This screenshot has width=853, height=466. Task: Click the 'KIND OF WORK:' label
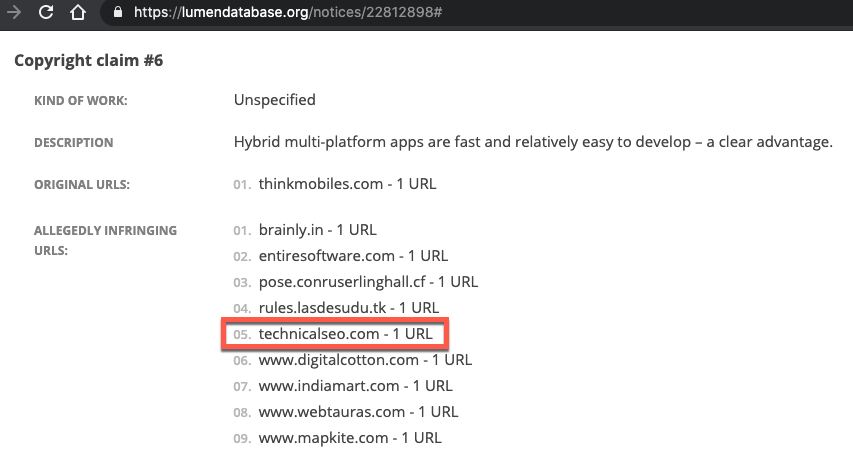81,101
